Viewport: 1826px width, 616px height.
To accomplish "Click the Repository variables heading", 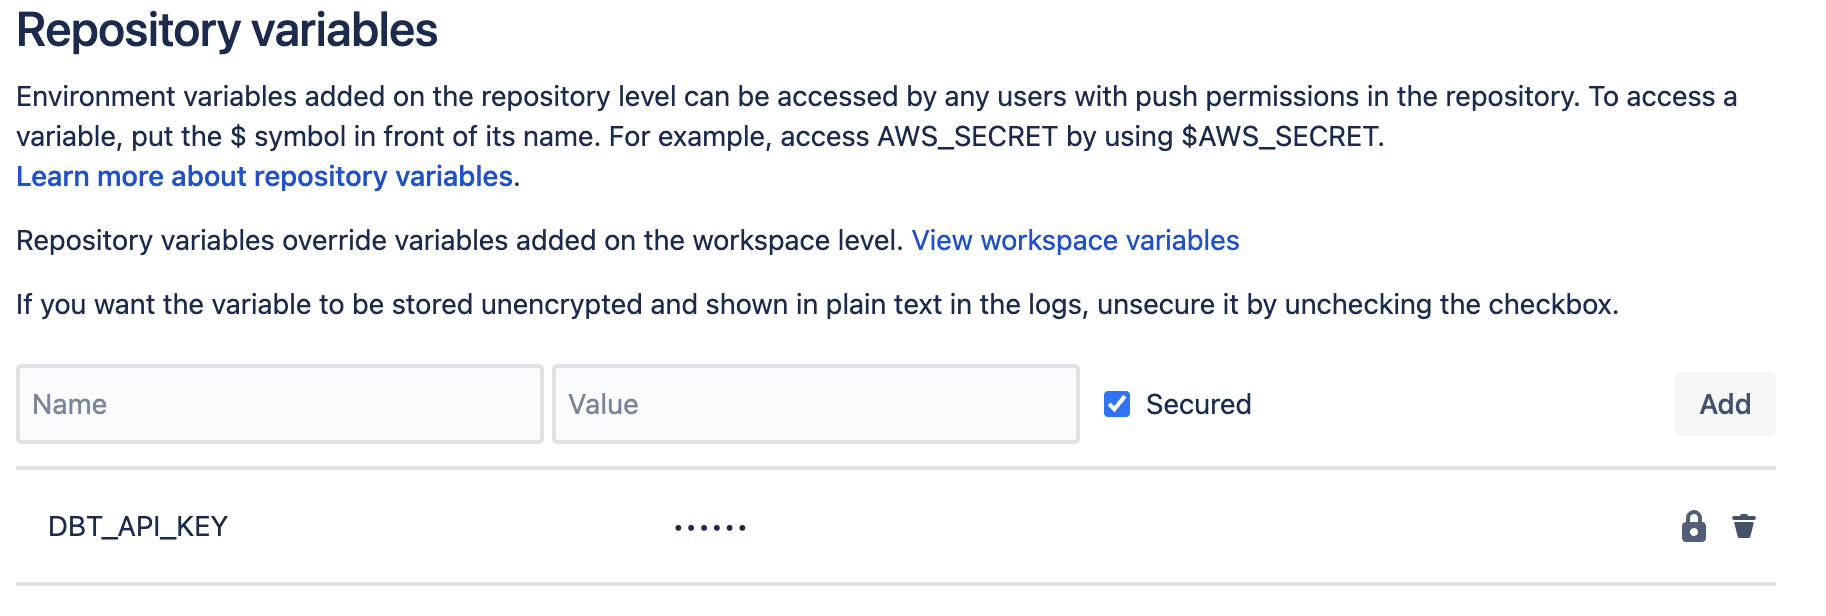I will (x=227, y=30).
